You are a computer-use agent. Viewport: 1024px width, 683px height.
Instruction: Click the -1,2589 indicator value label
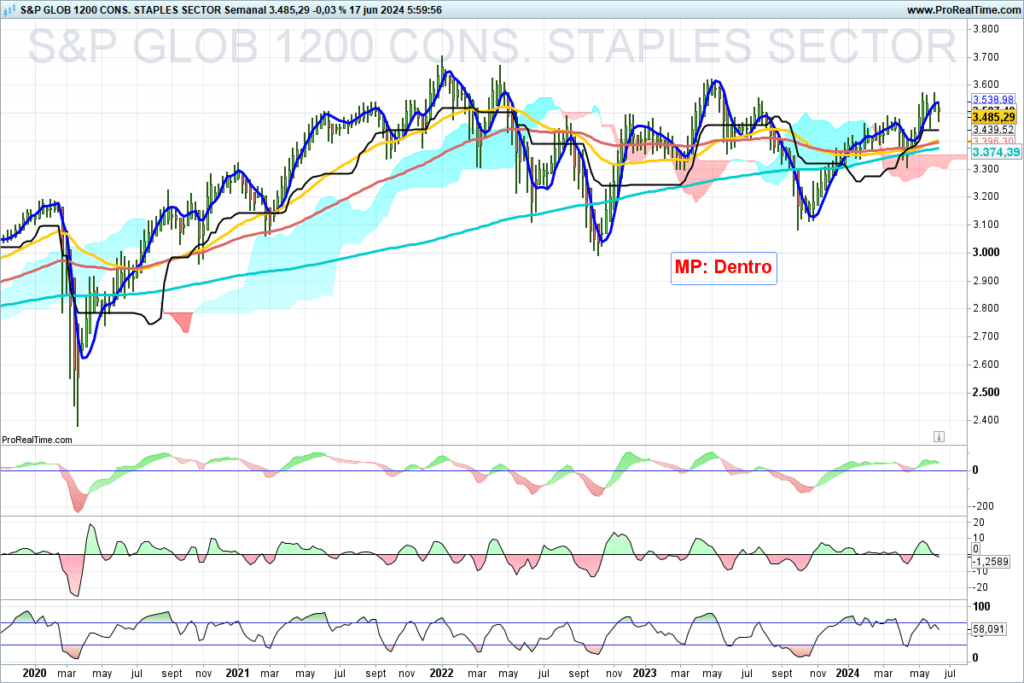(991, 562)
